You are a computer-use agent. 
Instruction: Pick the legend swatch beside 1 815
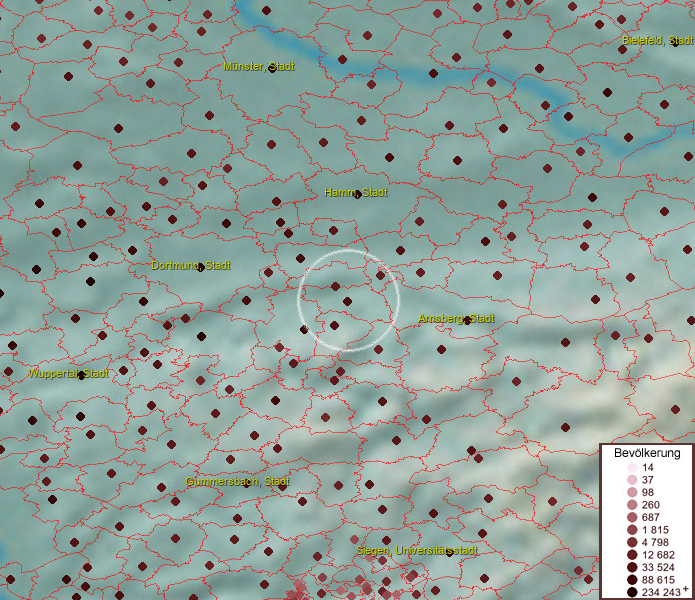(x=632, y=530)
